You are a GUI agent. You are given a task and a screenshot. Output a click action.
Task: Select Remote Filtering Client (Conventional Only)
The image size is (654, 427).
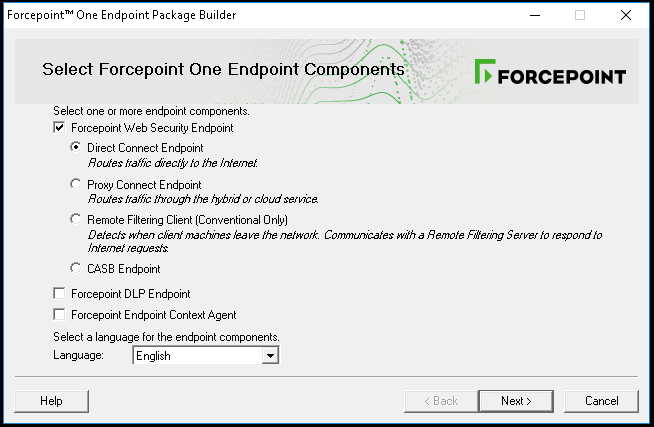click(76, 219)
